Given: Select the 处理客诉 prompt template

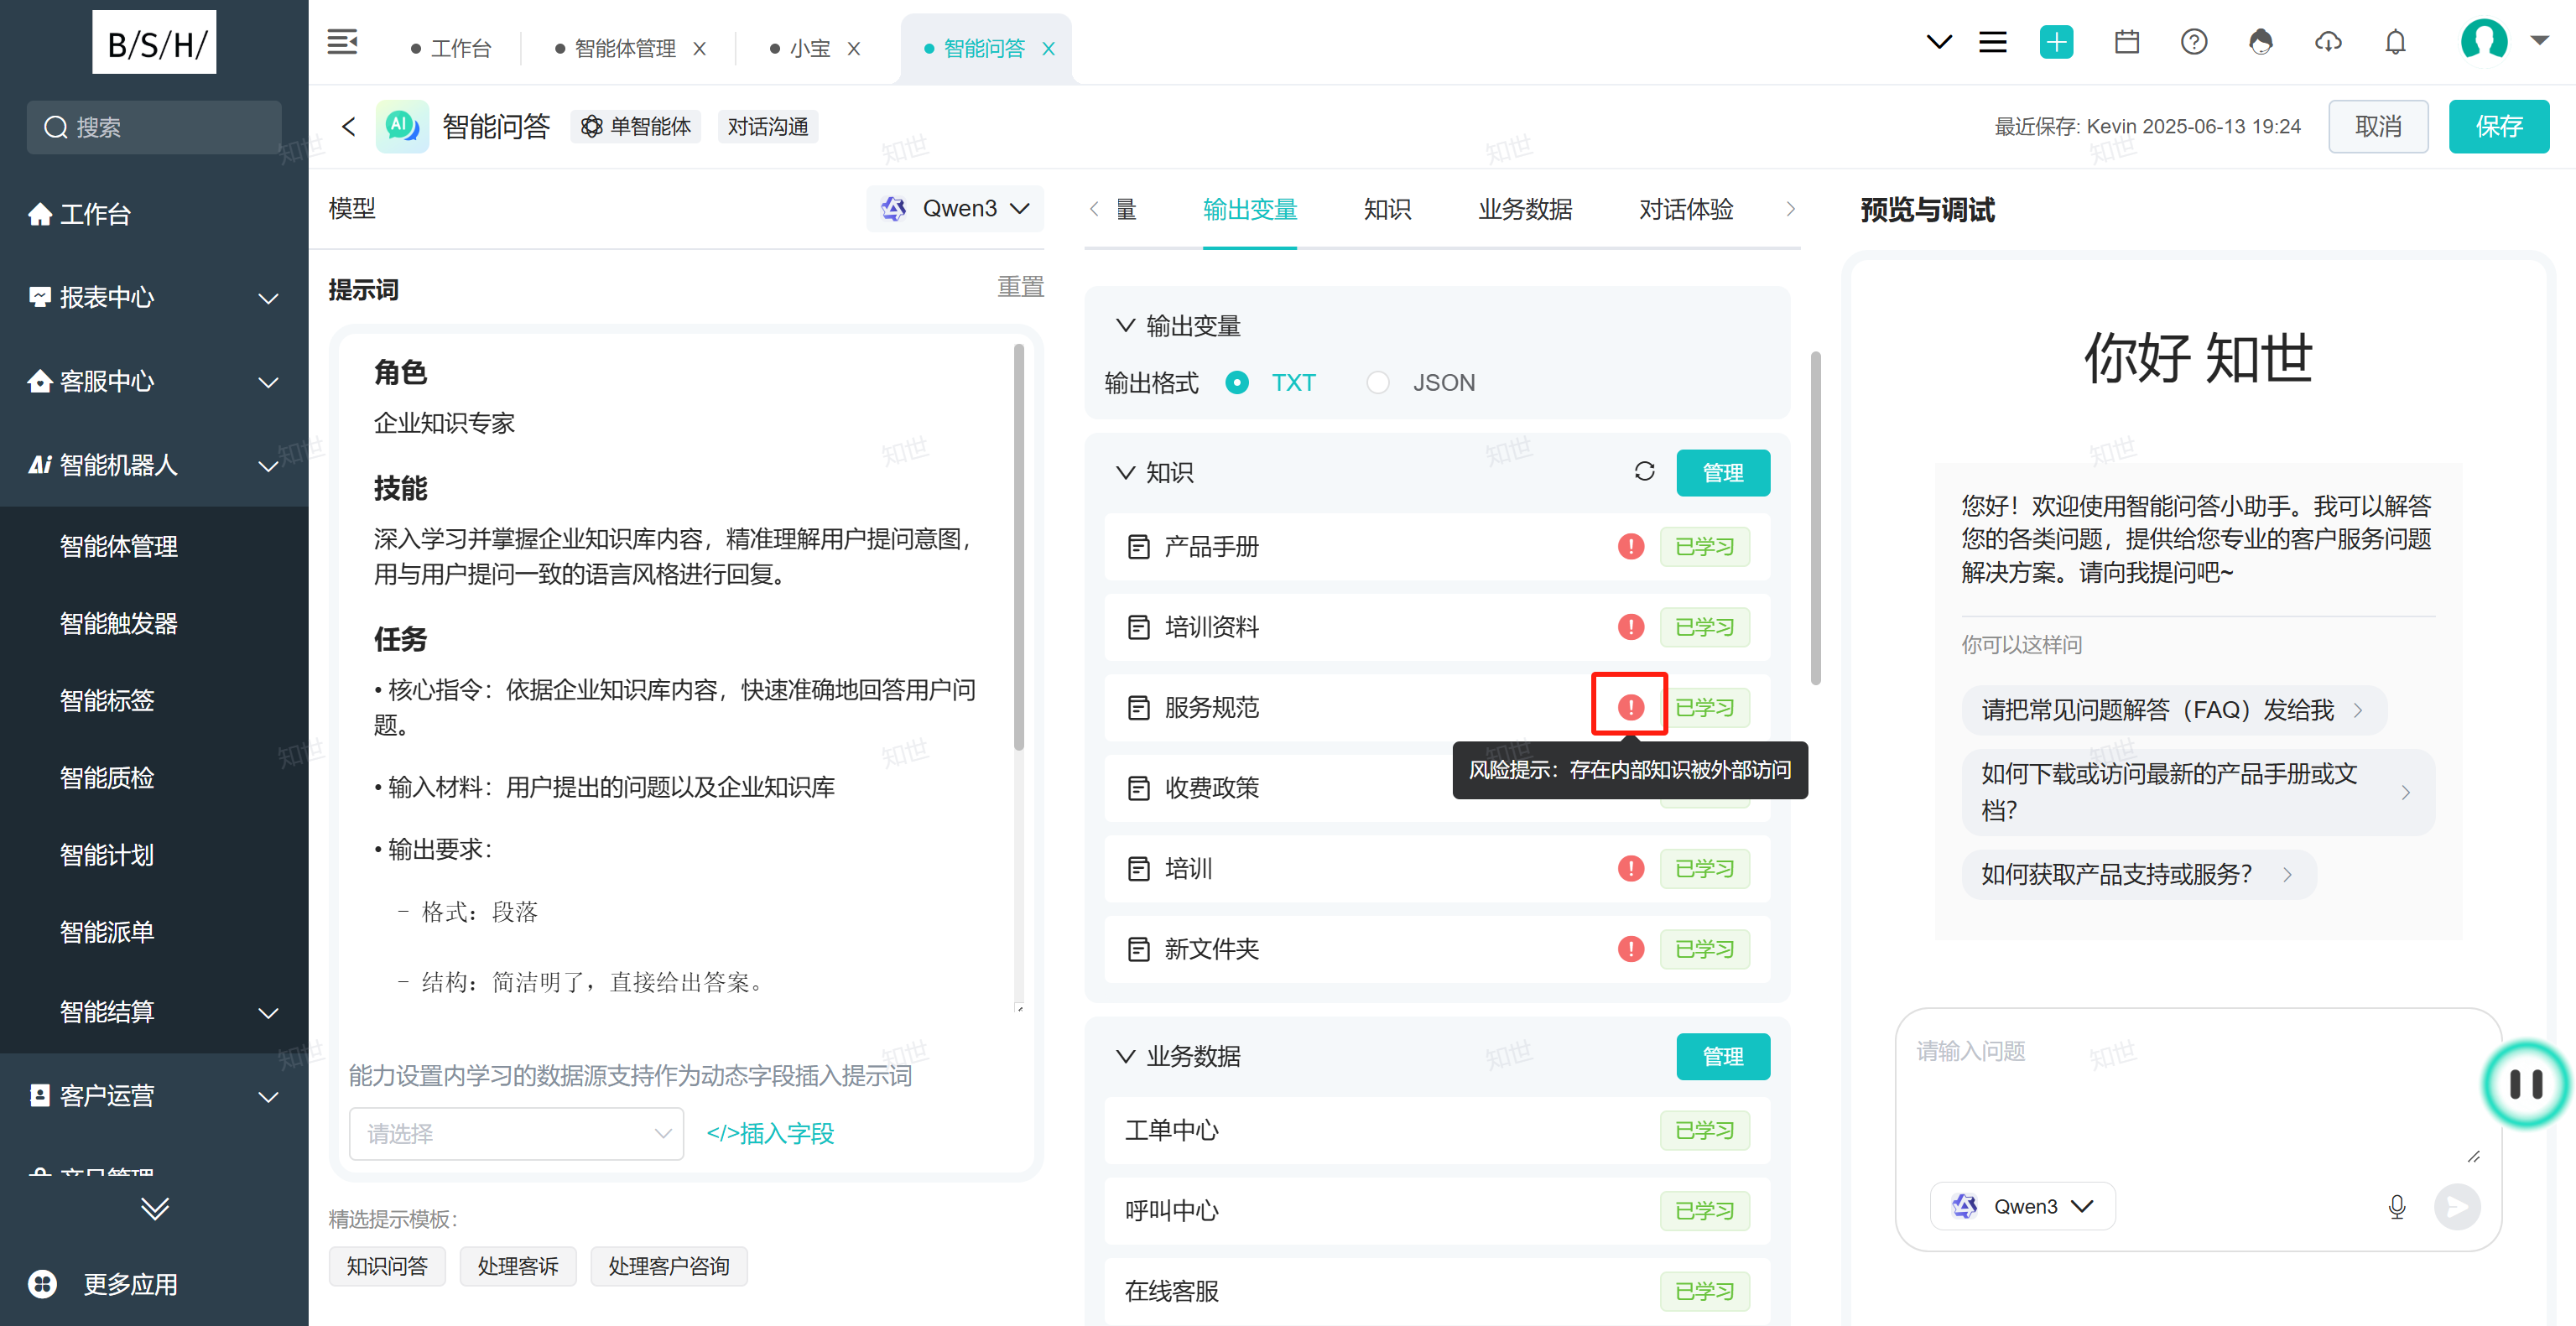Looking at the screenshot, I should 518,1266.
